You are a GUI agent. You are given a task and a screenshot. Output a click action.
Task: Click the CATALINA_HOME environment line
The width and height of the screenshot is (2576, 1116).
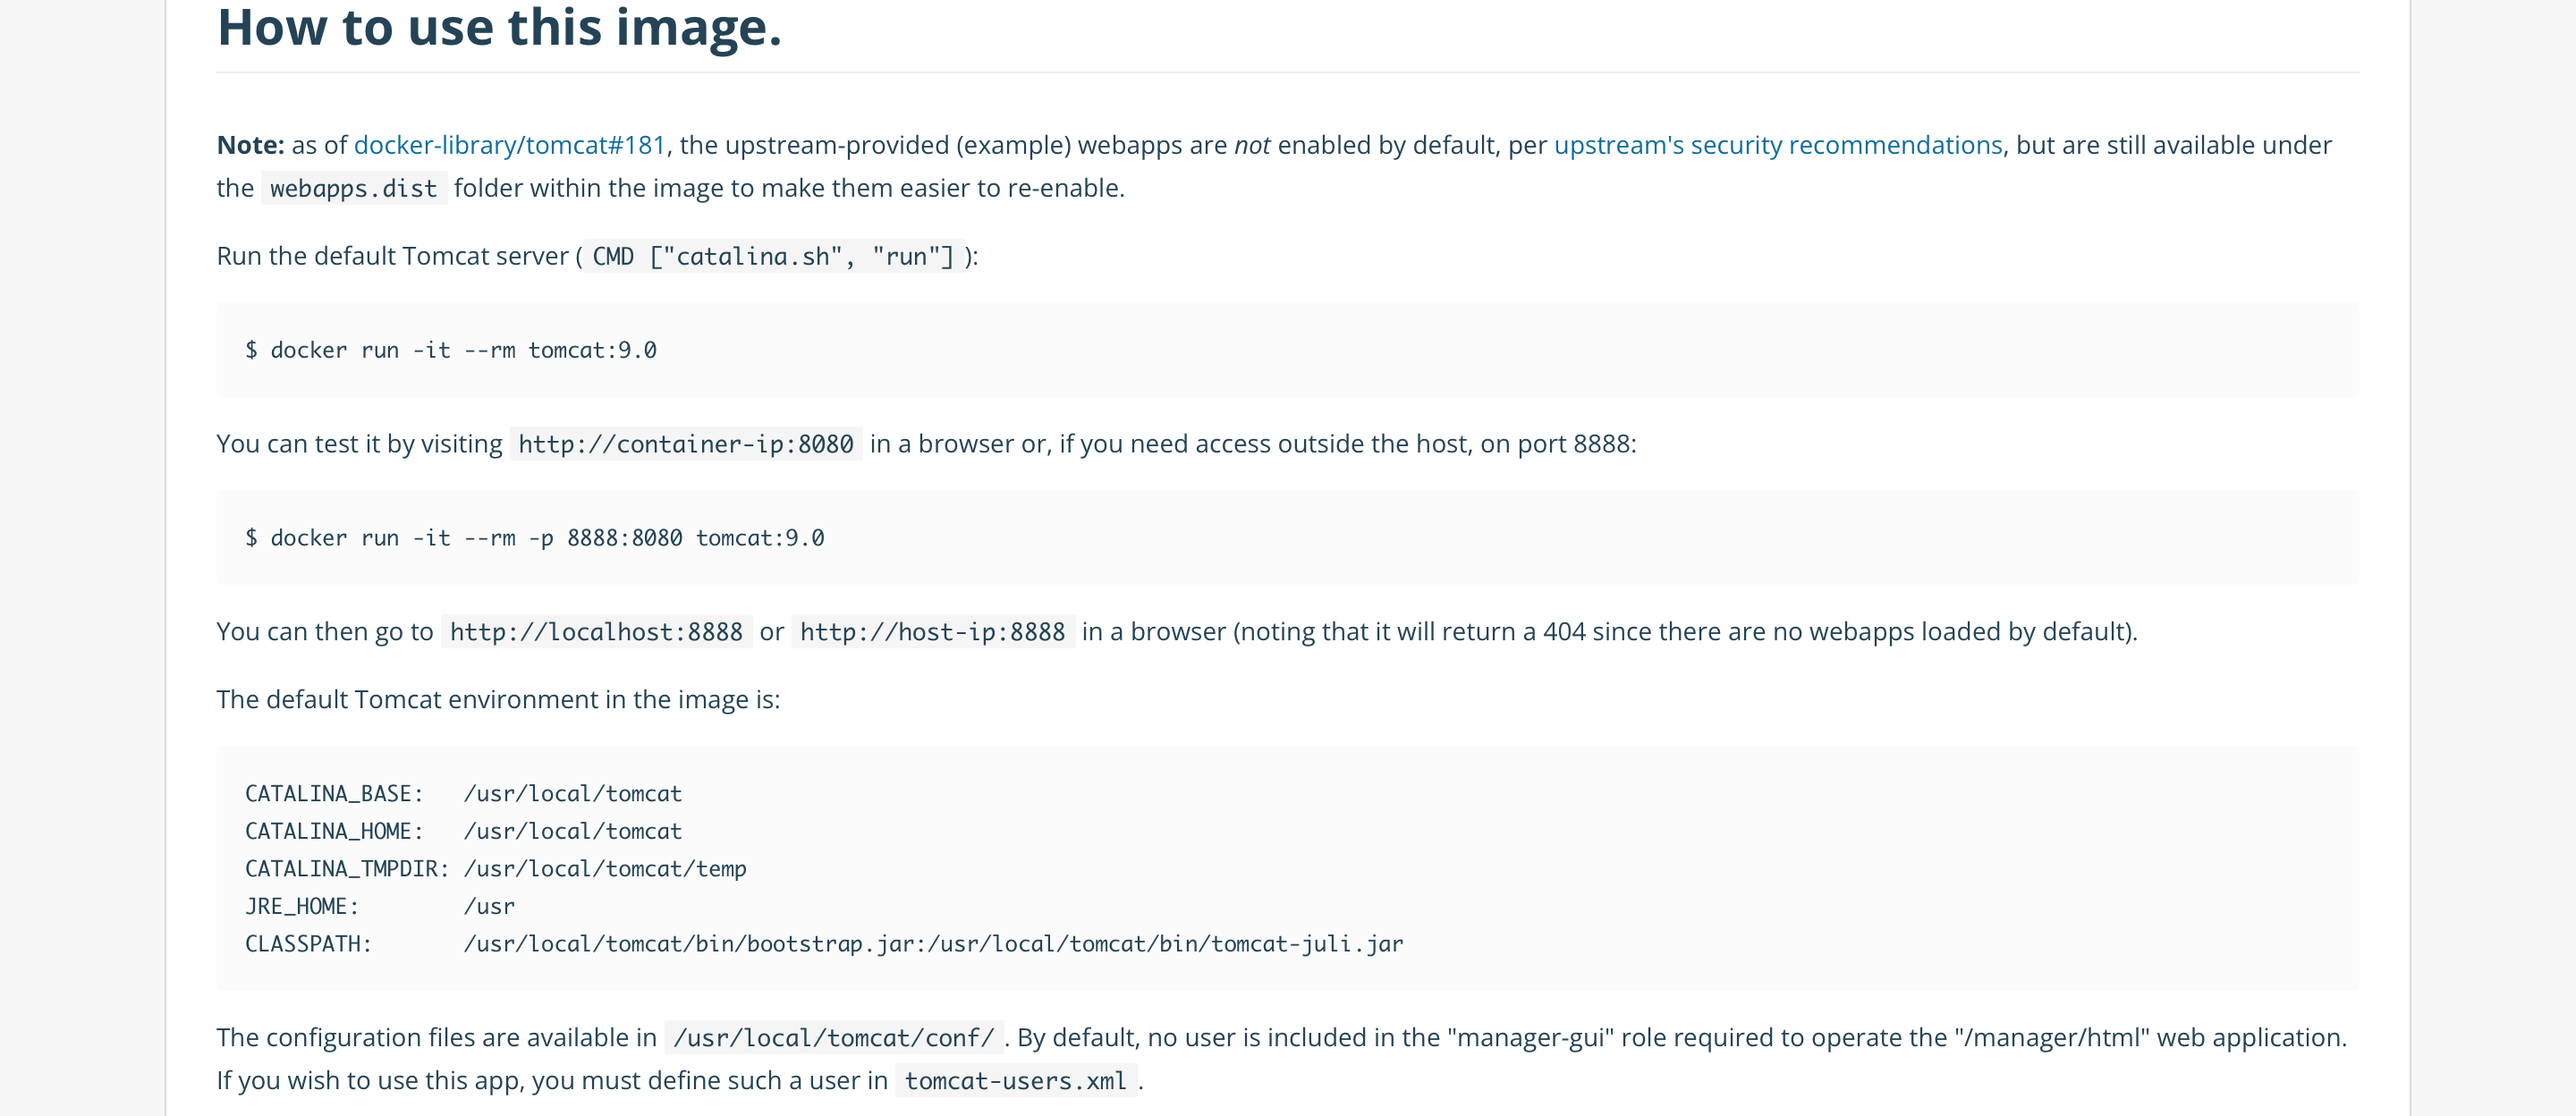click(x=463, y=832)
